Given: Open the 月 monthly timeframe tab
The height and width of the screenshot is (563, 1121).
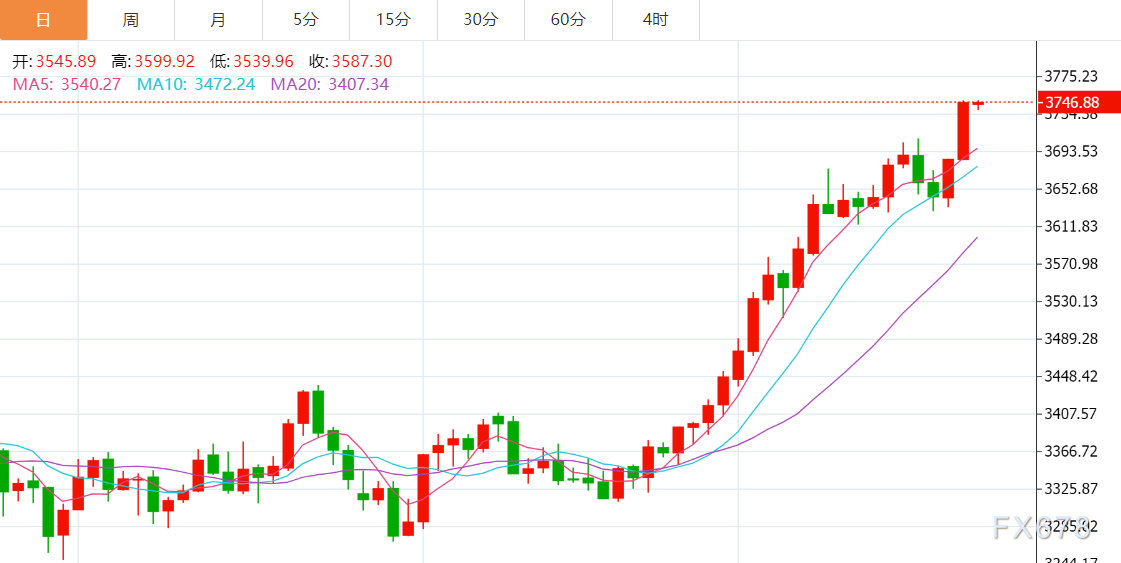Looking at the screenshot, I should (x=219, y=20).
